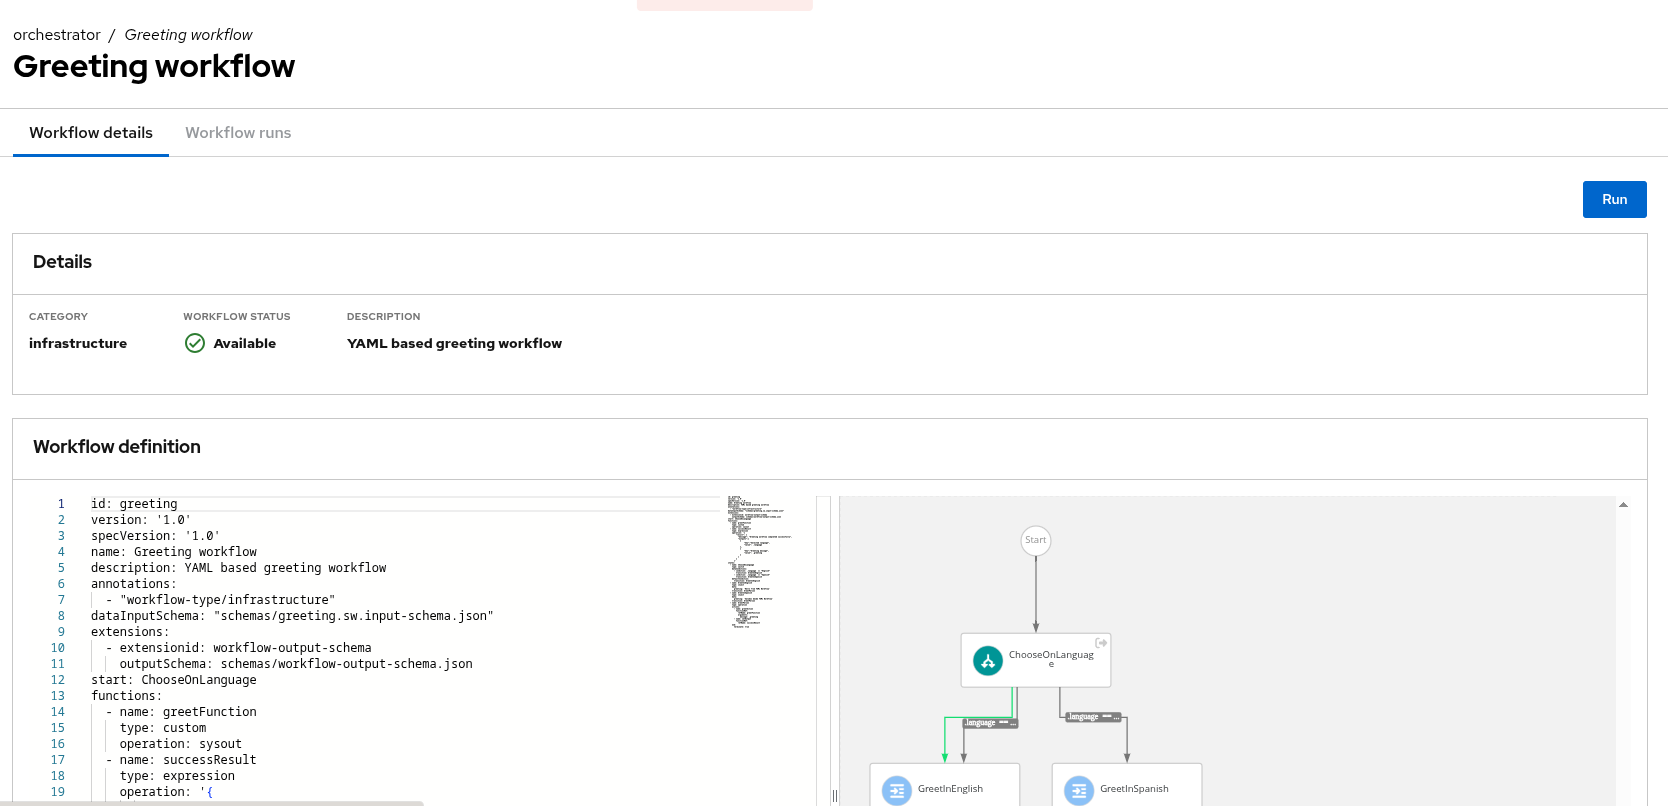Click the 'start: ChooseOnLanguage' code line
This screenshot has width=1668, height=806.
pos(174,680)
